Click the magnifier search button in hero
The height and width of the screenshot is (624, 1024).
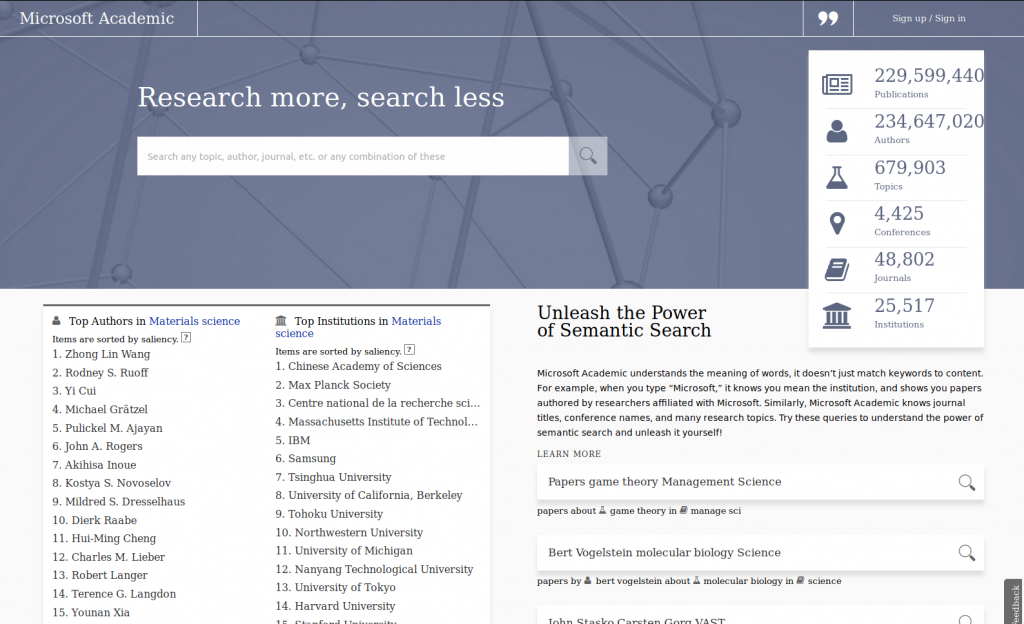point(588,156)
